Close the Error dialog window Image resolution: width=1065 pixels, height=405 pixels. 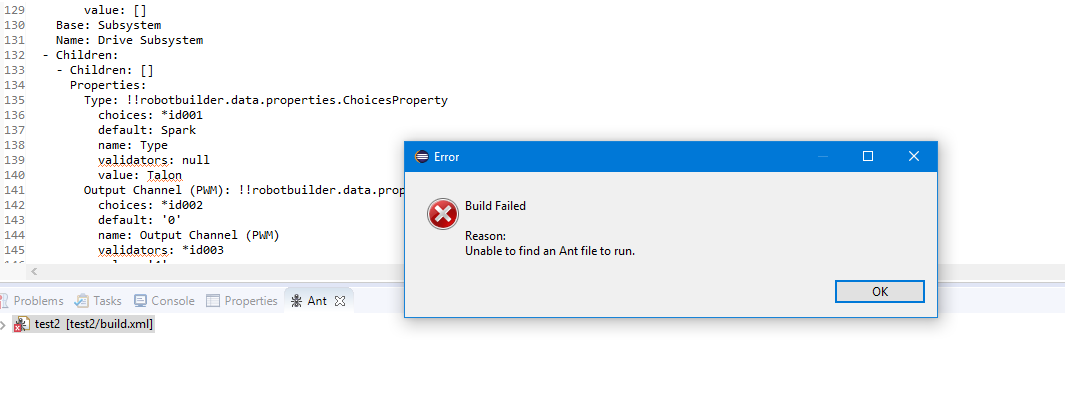click(914, 156)
